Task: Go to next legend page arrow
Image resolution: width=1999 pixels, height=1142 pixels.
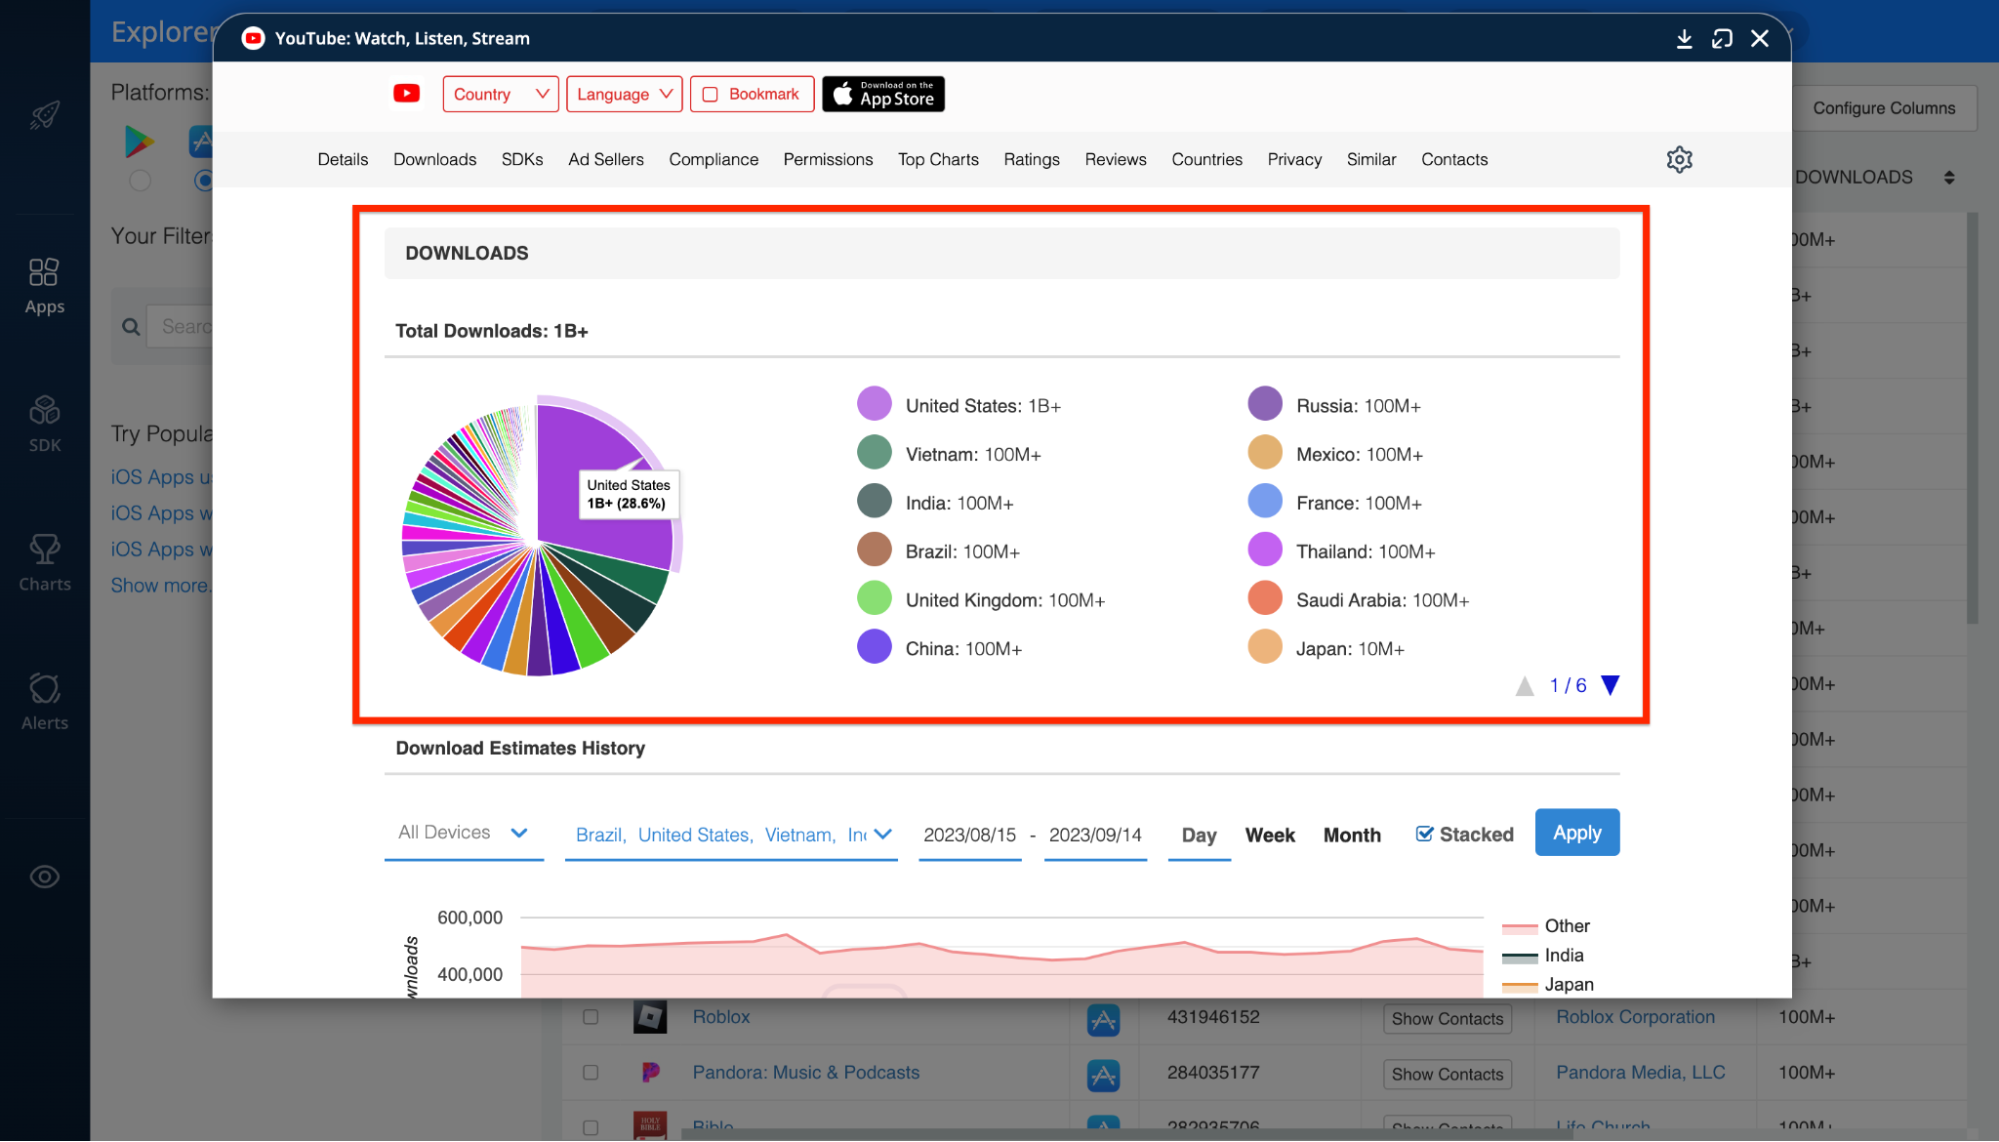Action: [1610, 685]
